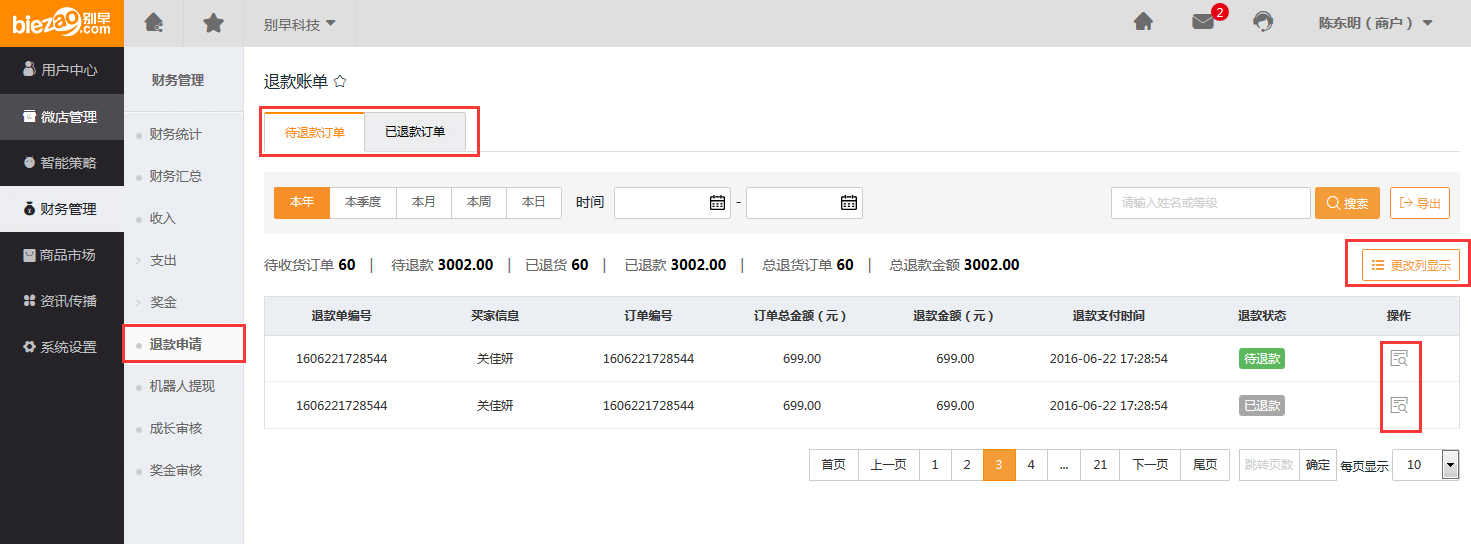The width and height of the screenshot is (1471, 544).
Task: Click the 请输入姓名或等级 search box
Action: coord(1210,202)
